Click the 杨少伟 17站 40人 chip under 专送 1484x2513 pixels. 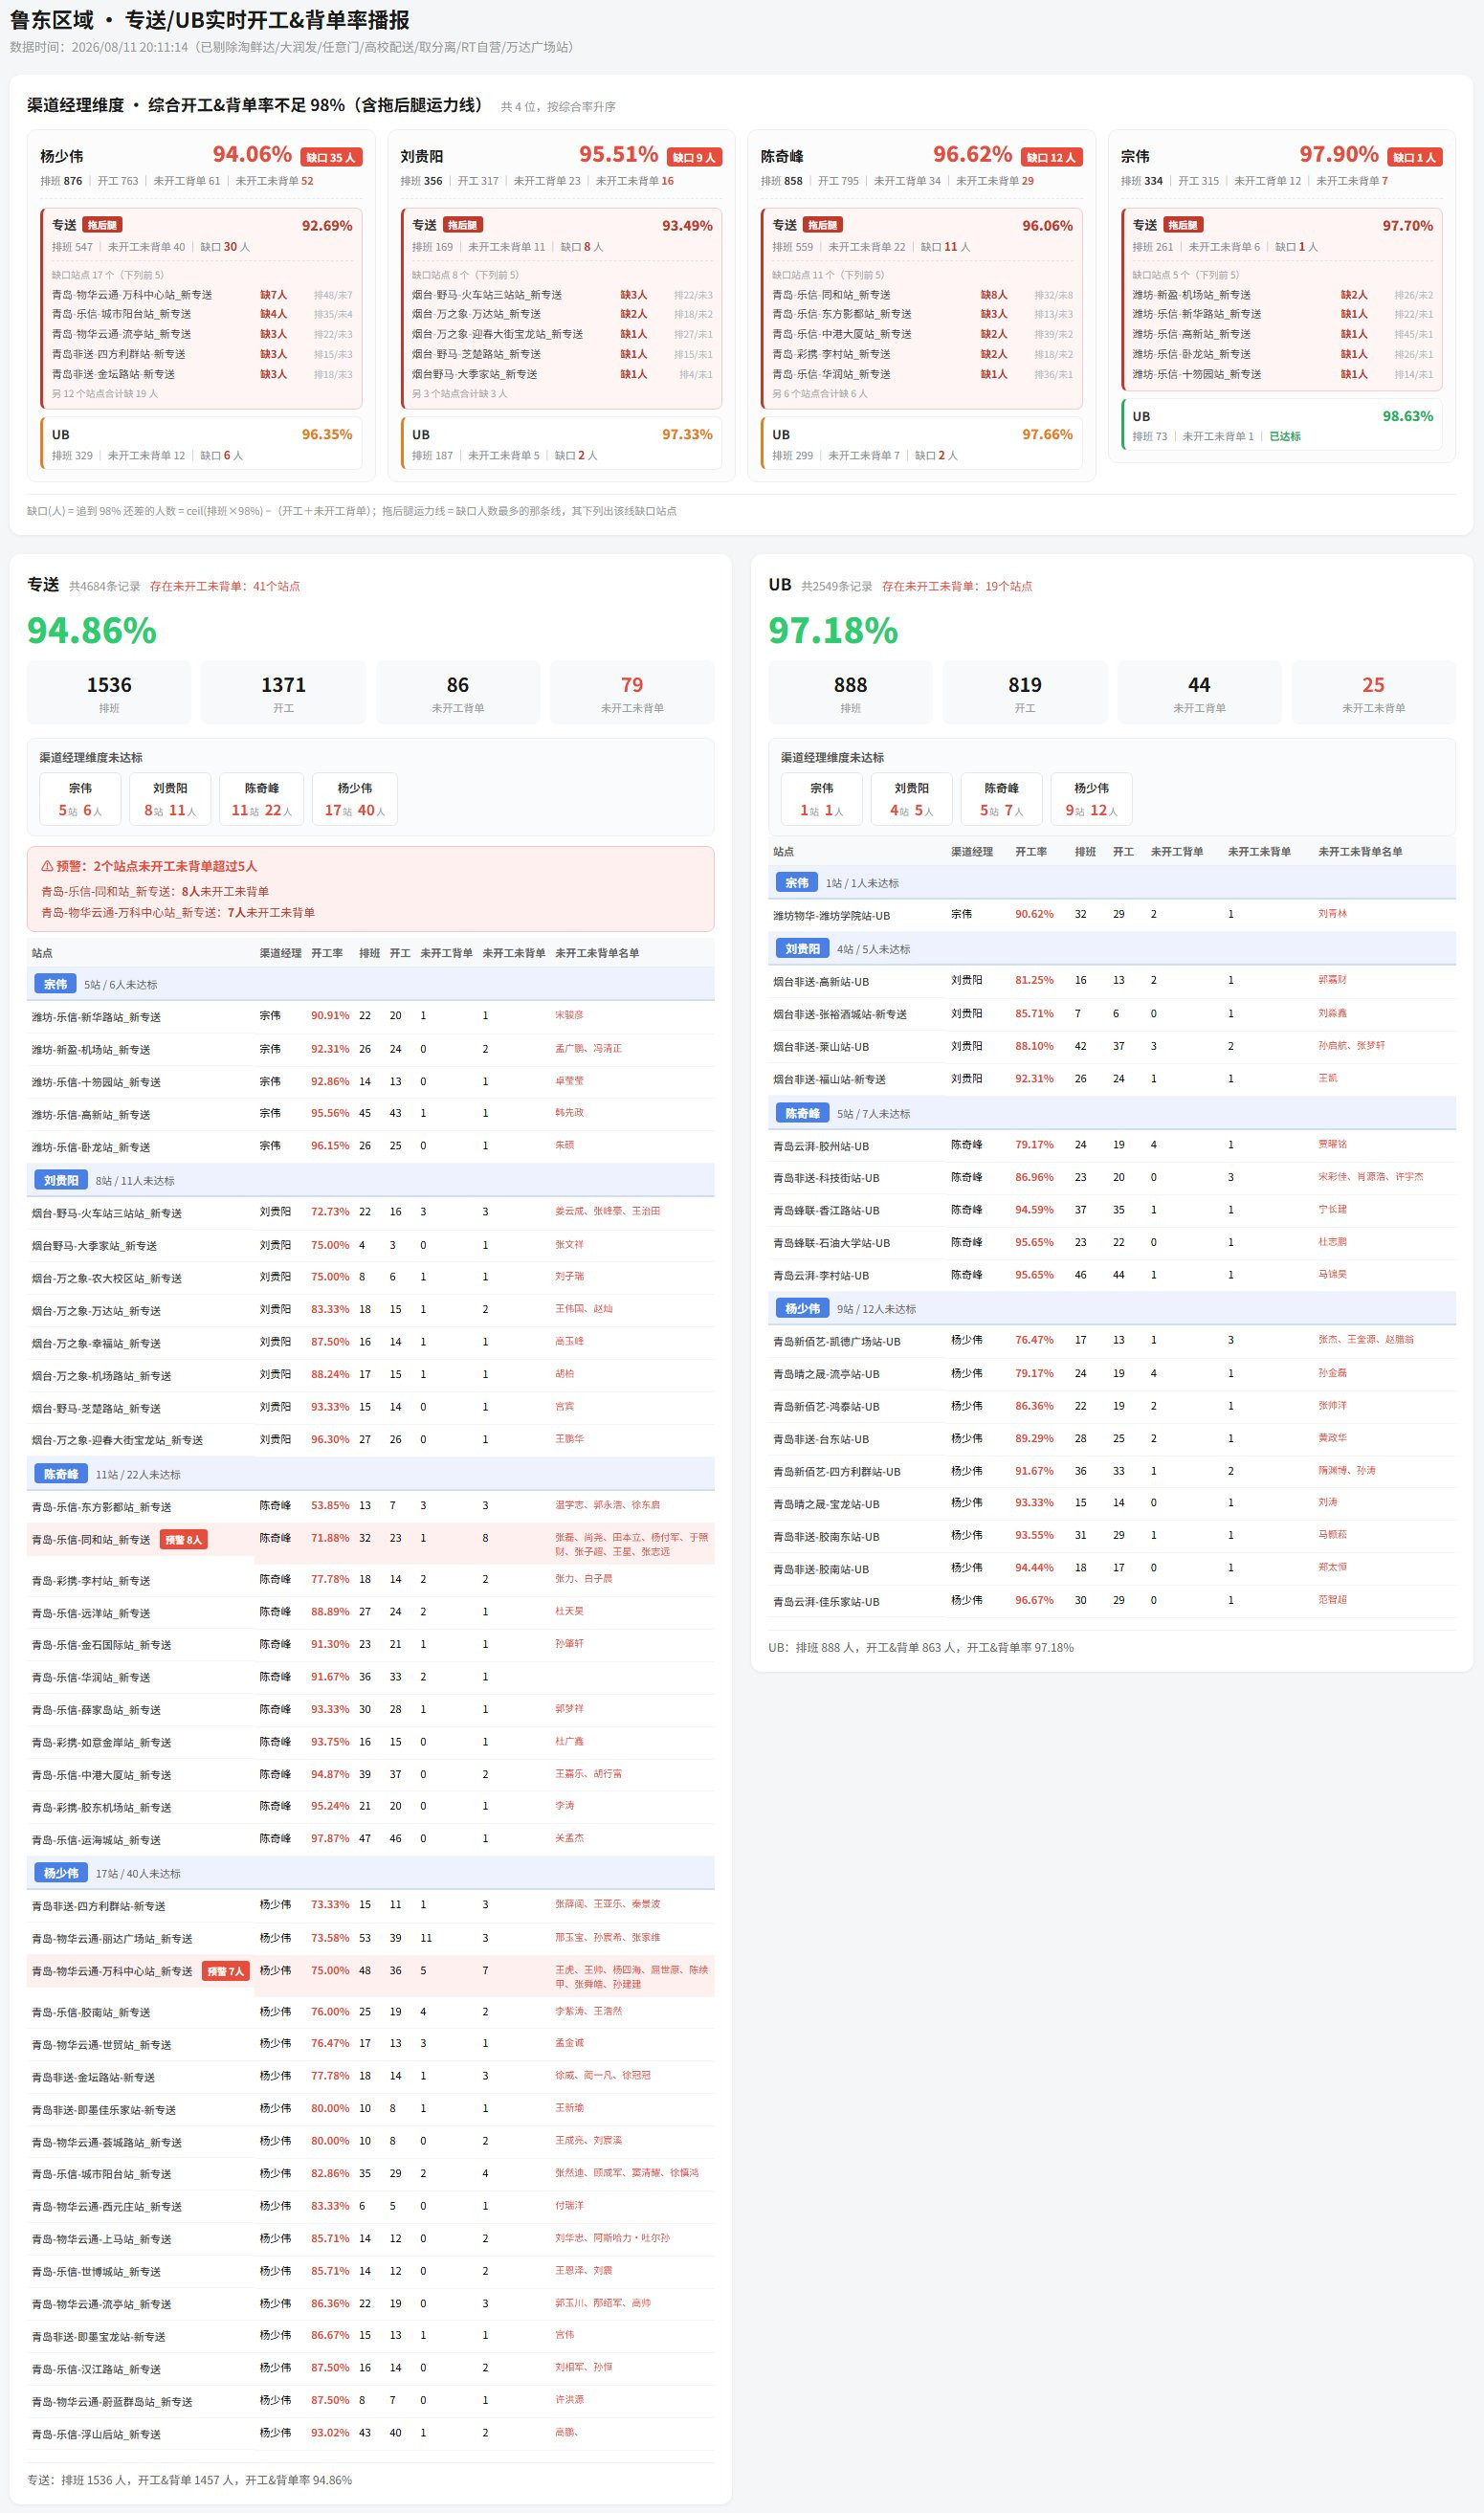pyautogui.click(x=355, y=799)
